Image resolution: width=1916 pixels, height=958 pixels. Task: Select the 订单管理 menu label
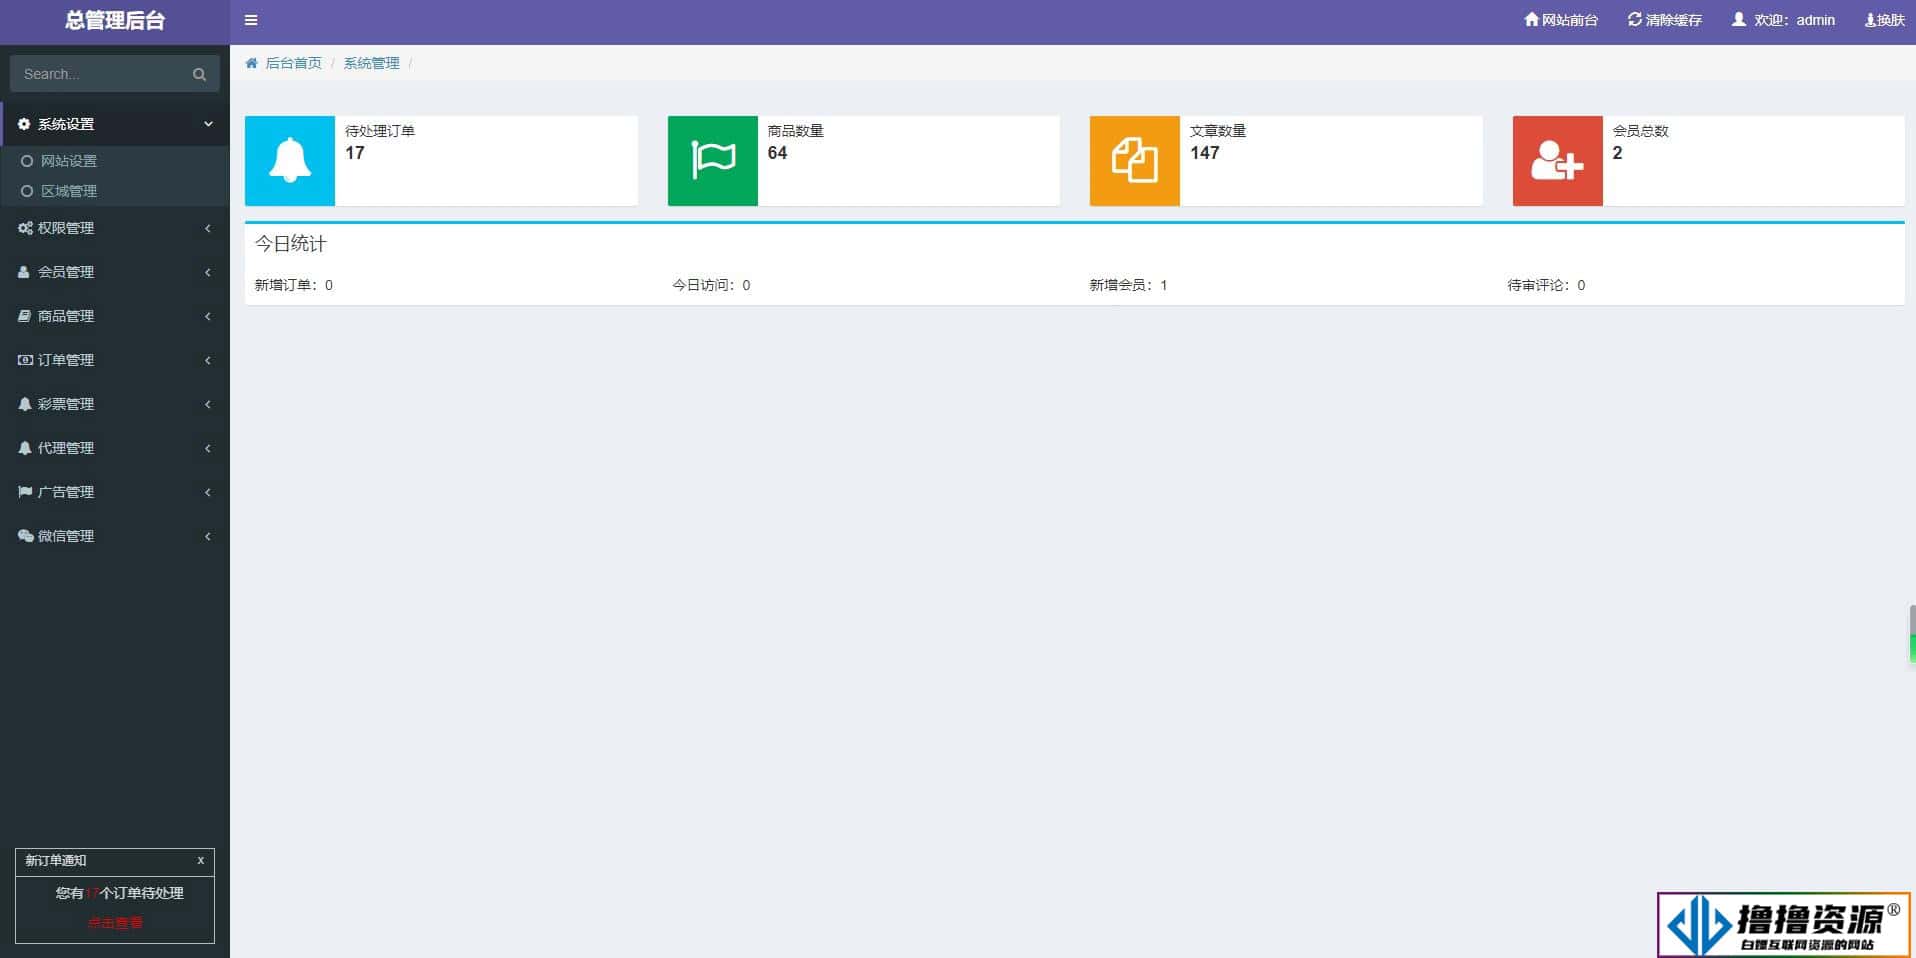click(x=66, y=360)
